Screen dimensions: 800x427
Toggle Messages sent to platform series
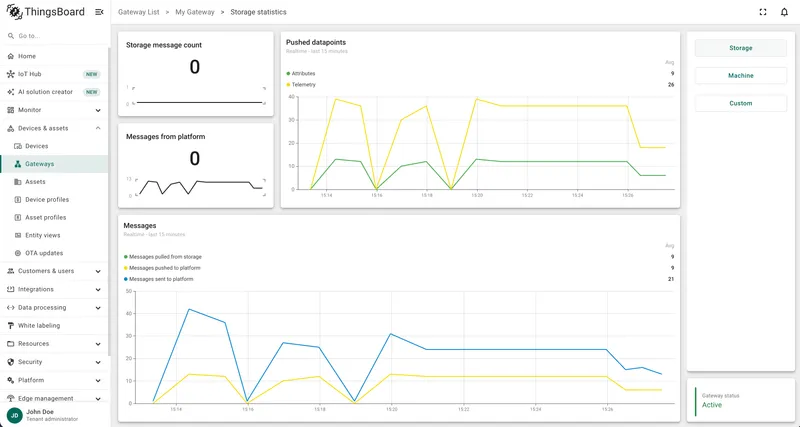pos(159,279)
